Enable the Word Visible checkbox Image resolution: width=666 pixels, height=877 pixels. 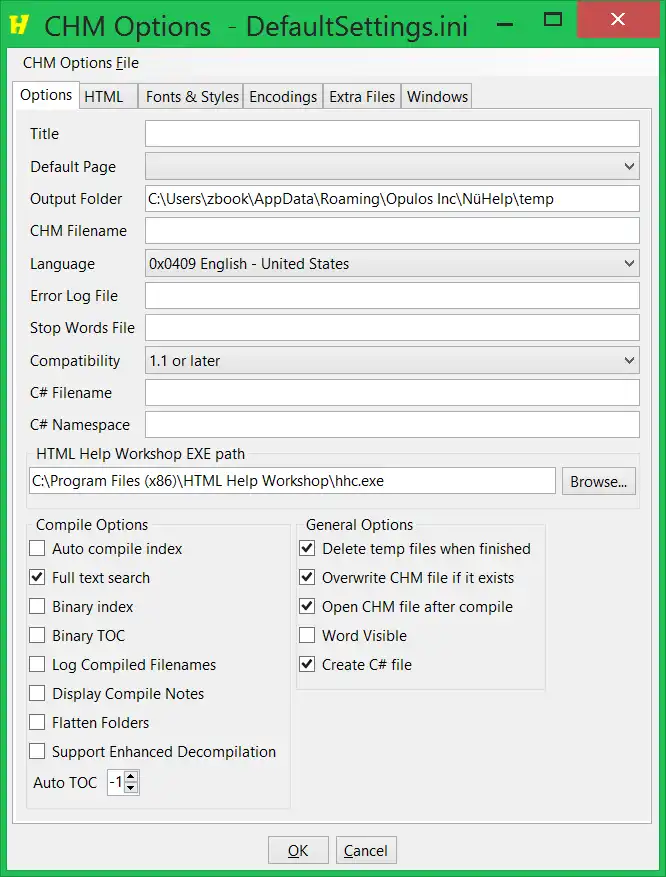pyautogui.click(x=307, y=635)
